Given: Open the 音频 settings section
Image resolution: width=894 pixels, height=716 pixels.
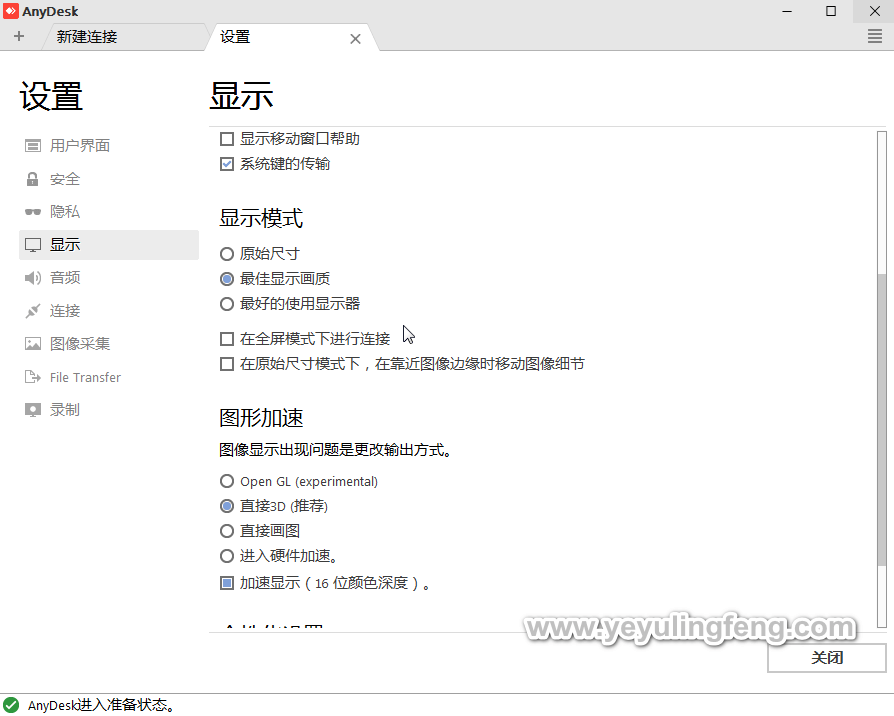Looking at the screenshot, I should tap(109, 278).
